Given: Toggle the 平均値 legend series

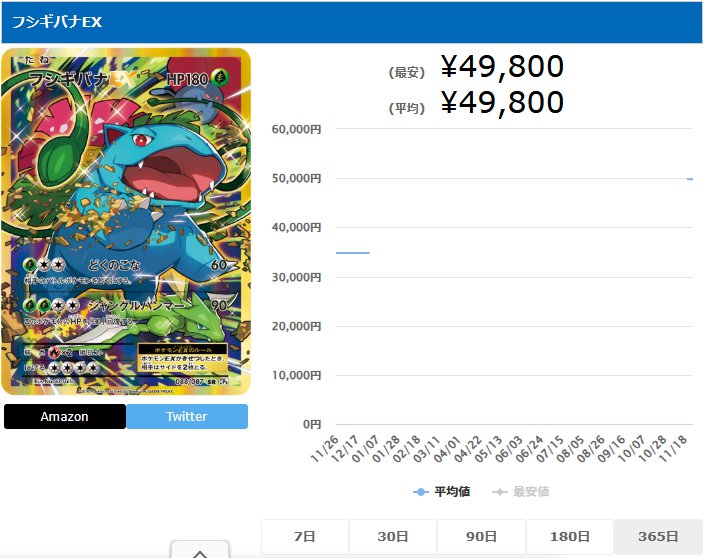Looking at the screenshot, I should [441, 492].
